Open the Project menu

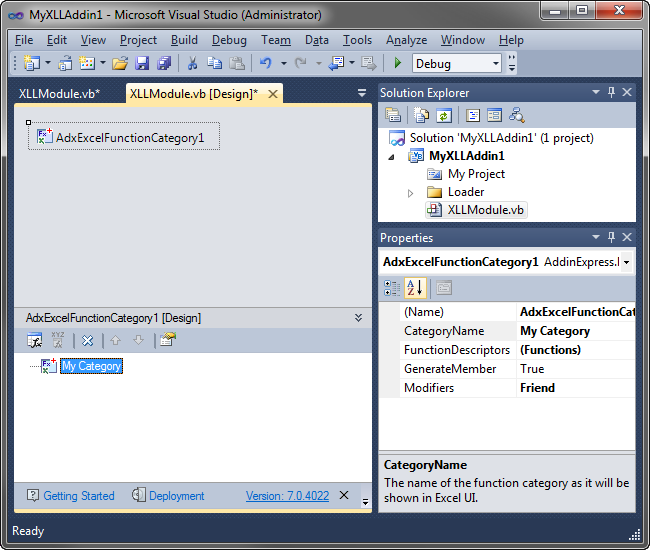tap(138, 40)
